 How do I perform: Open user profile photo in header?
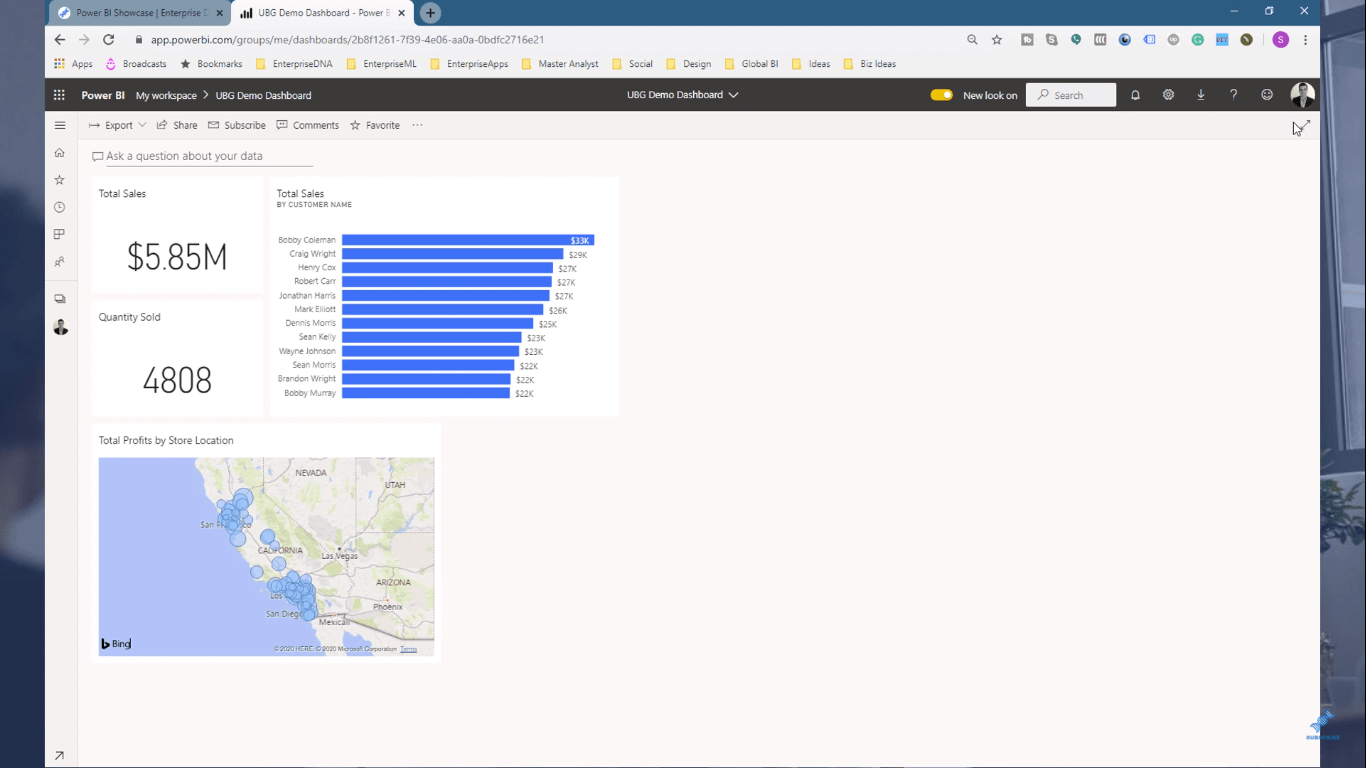pos(1302,95)
